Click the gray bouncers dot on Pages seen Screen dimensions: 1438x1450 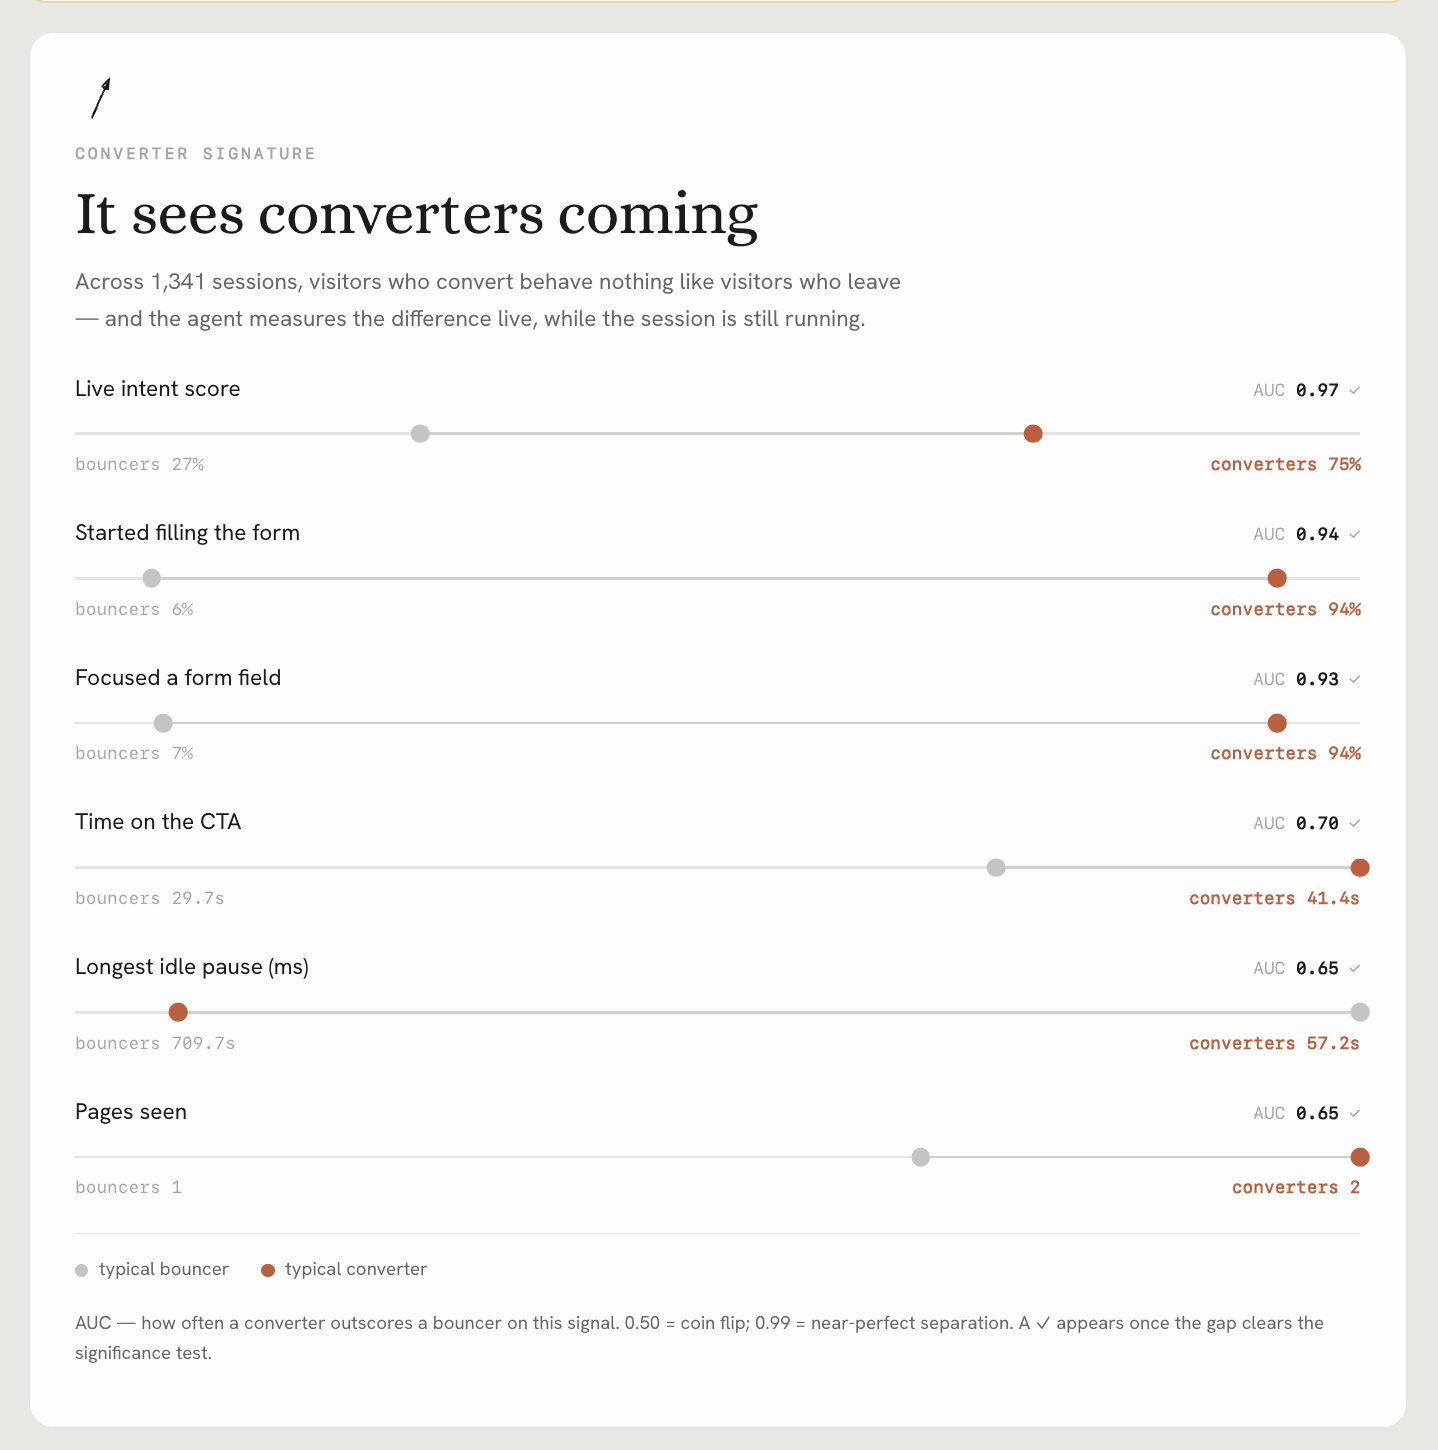921,1157
